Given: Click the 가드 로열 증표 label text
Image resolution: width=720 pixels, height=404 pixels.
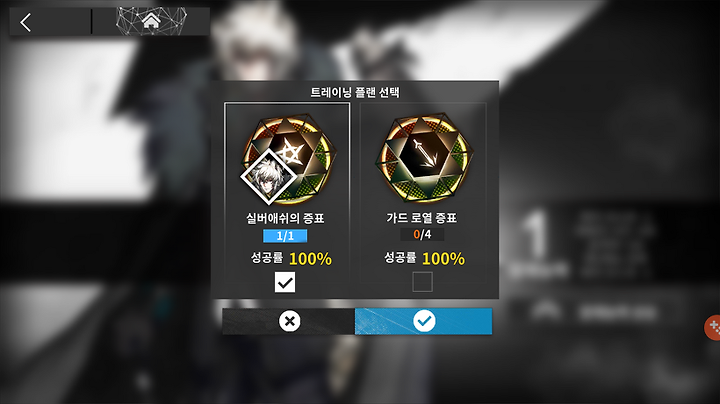Looking at the screenshot, I should (x=422, y=218).
